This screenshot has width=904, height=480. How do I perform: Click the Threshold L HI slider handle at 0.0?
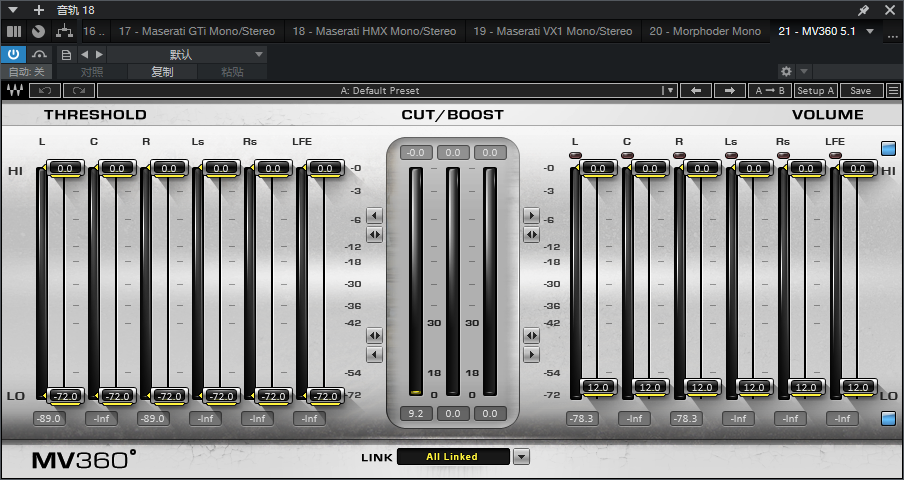(64, 168)
